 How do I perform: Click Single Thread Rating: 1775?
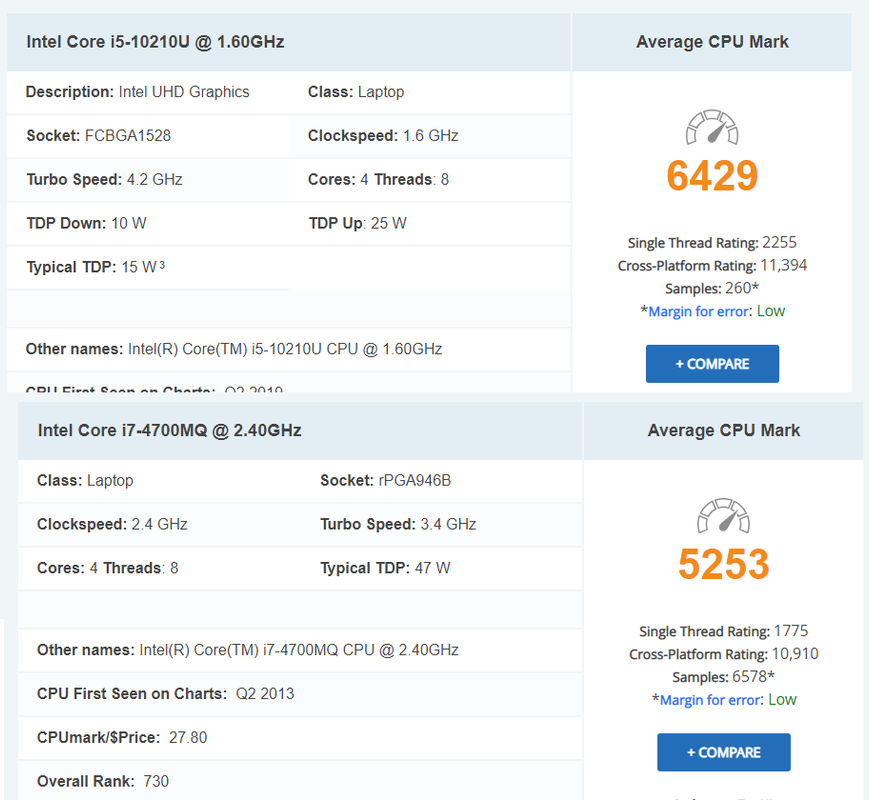(x=723, y=631)
